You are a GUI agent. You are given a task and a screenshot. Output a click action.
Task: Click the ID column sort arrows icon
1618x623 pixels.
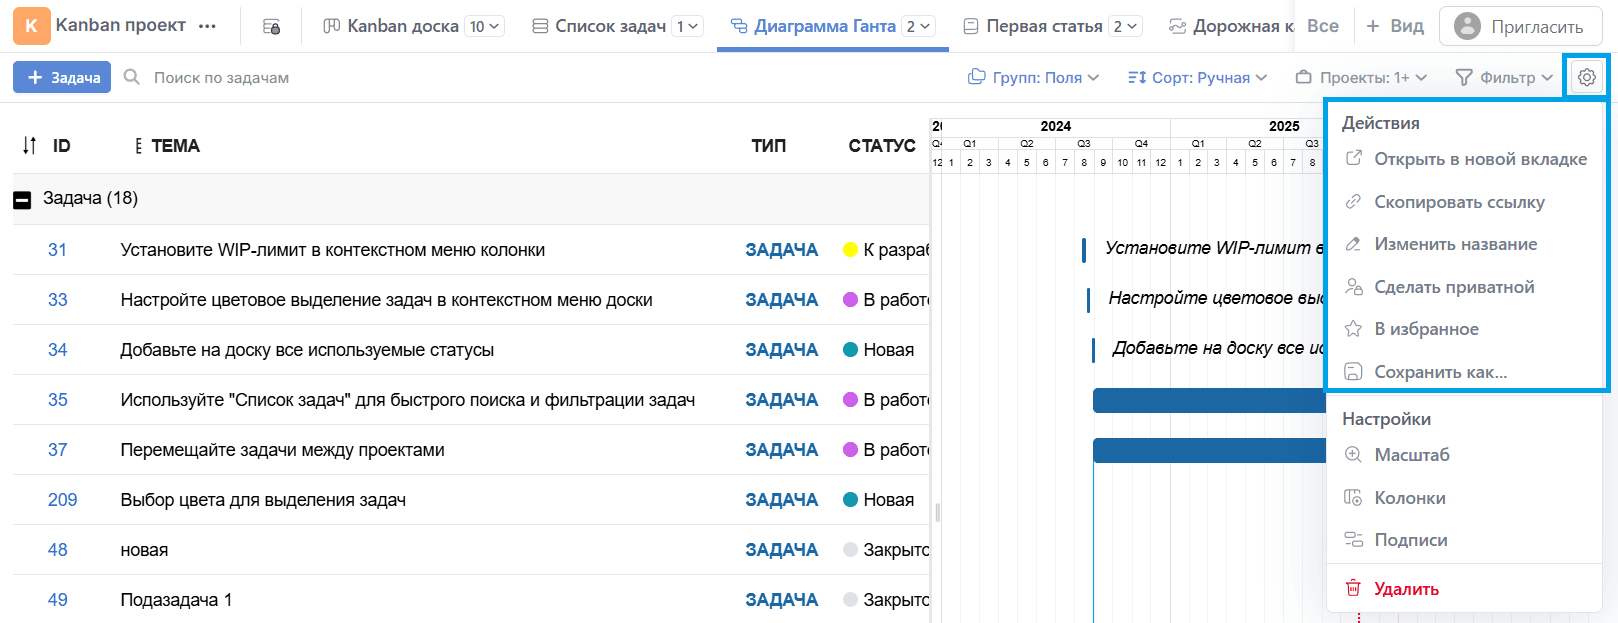[29, 146]
